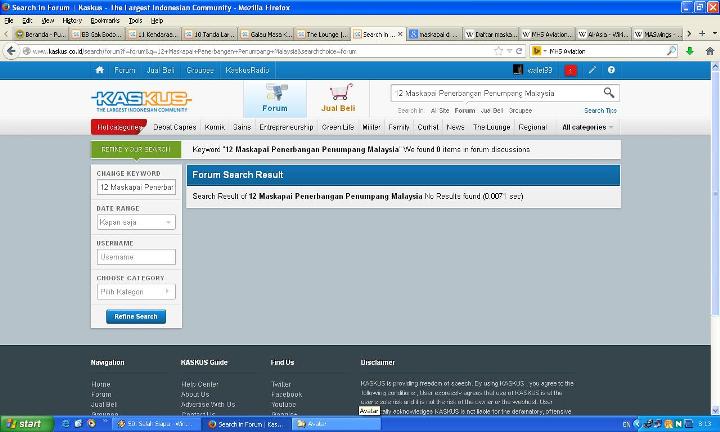720x432 pixels.
Task: Open the address bar history dropdown arrow
Action: tap(509, 51)
